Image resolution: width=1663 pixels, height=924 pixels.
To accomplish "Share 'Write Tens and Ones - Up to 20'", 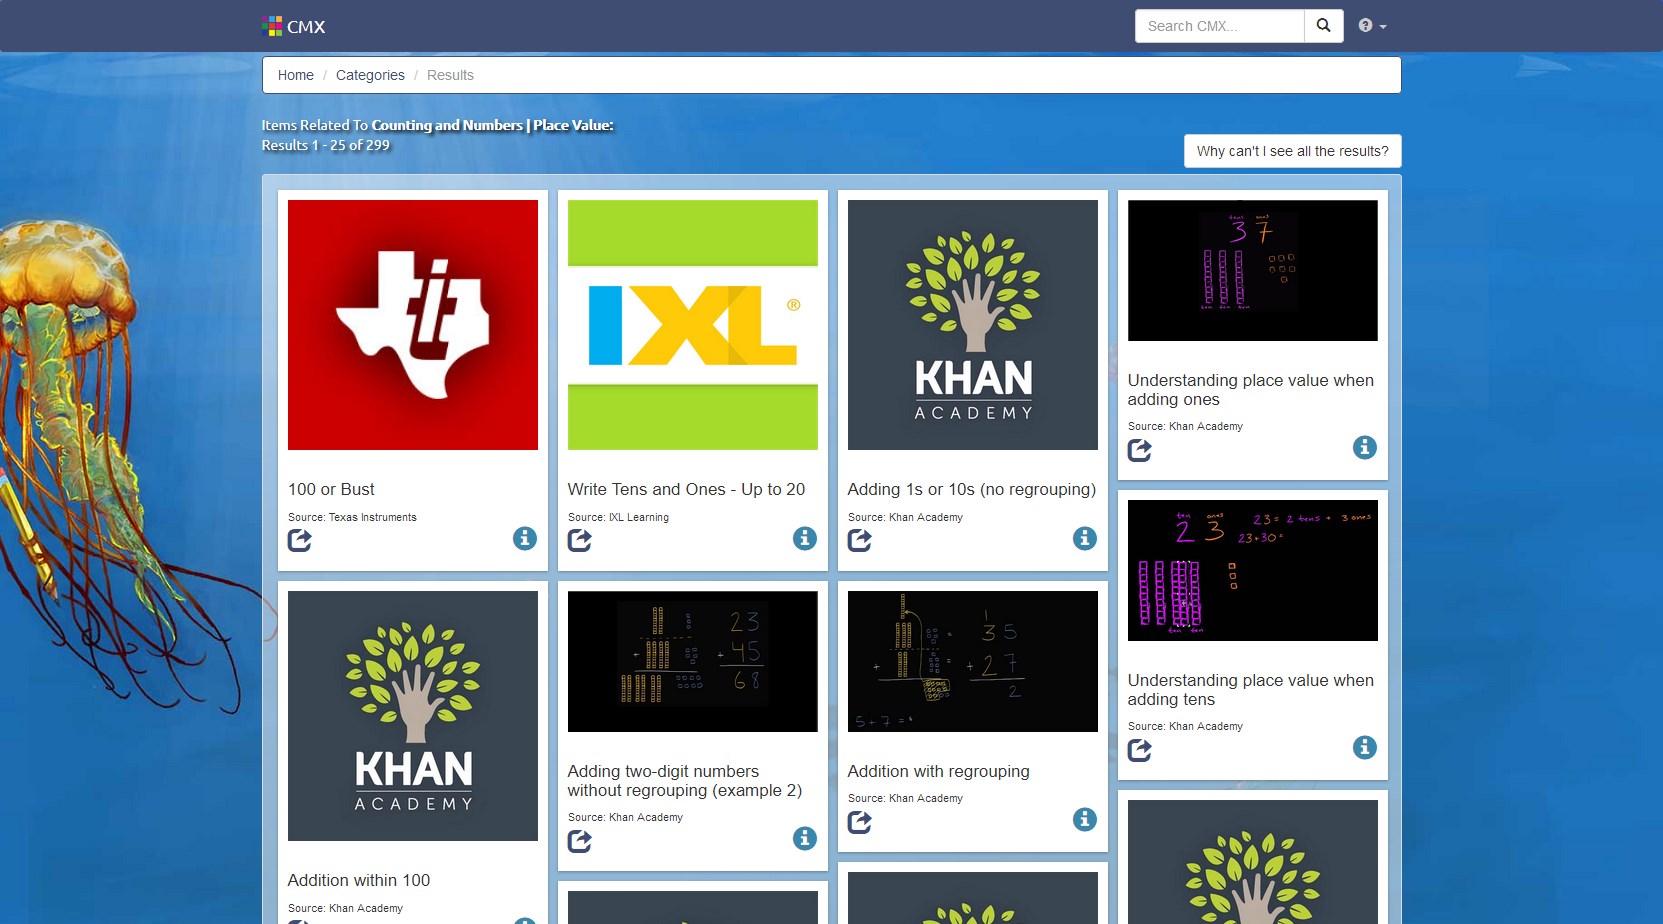I will coord(580,540).
